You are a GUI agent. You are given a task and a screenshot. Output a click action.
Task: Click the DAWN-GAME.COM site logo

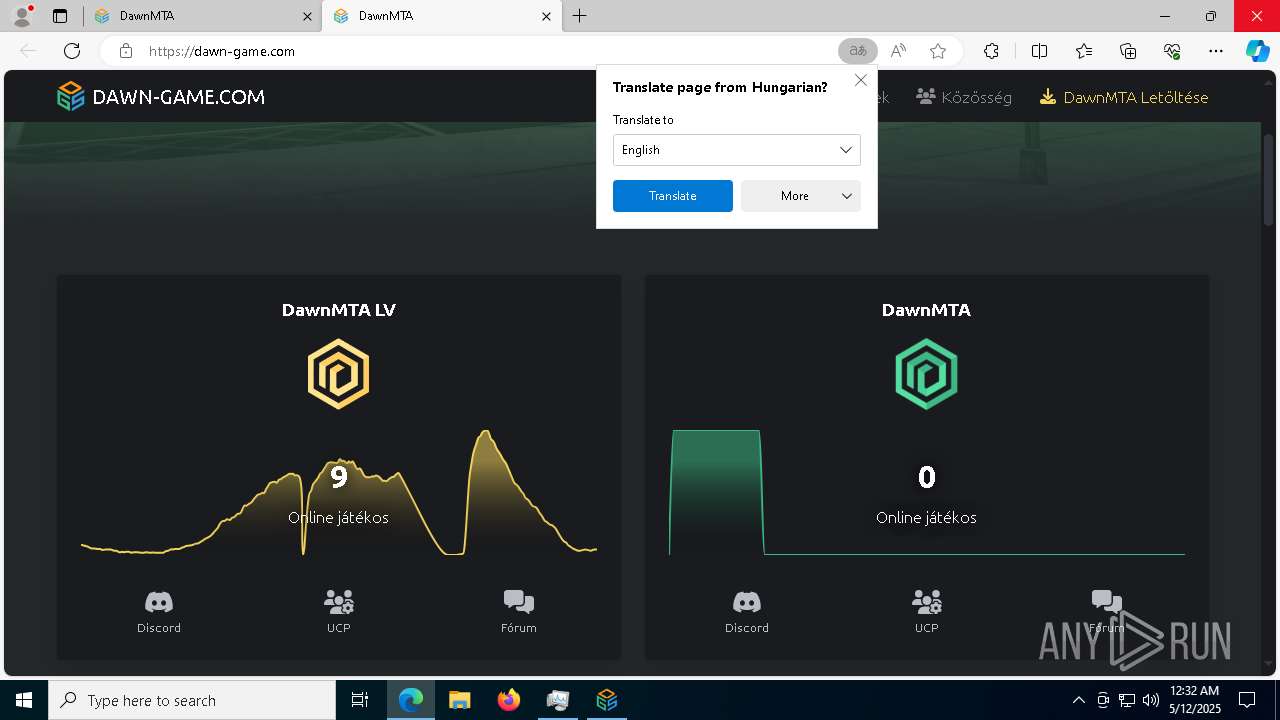pyautogui.click(x=161, y=97)
